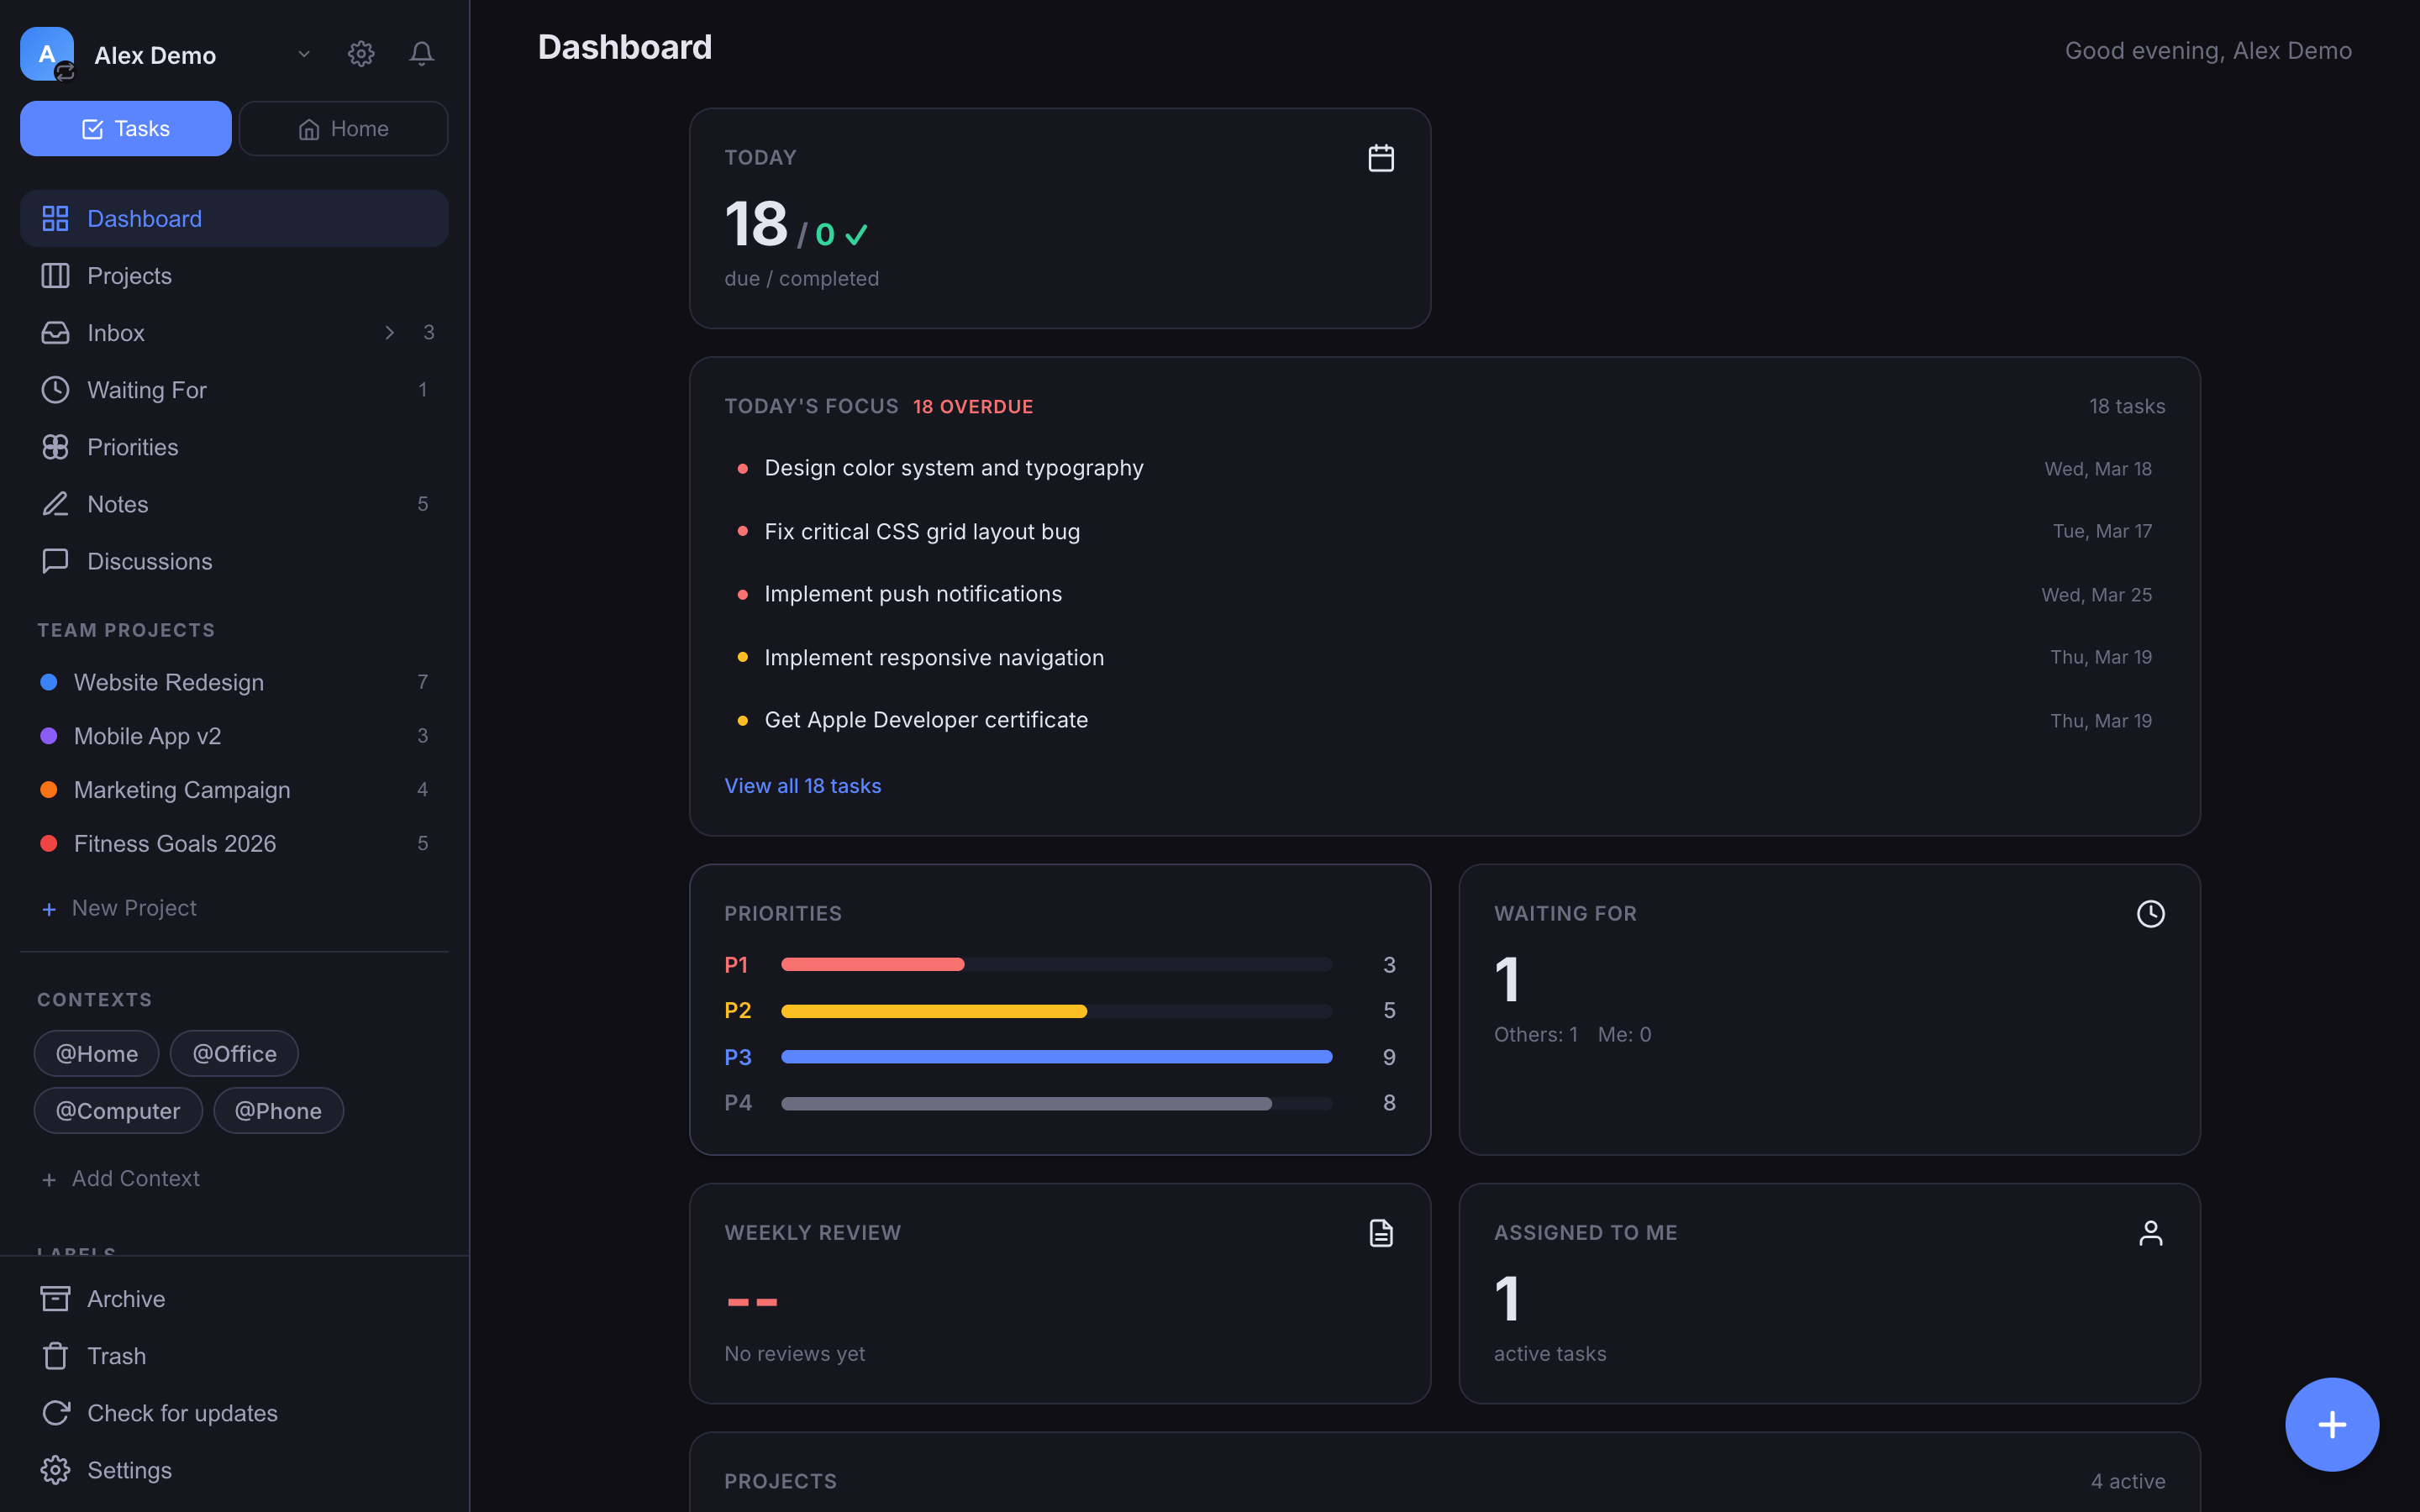The image size is (2420, 1512).
Task: Open task Implement push notifications
Action: (1444, 594)
